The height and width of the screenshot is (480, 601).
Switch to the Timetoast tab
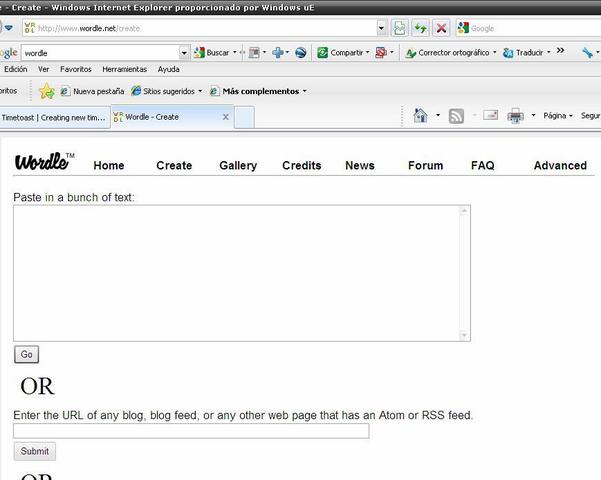[x=54, y=117]
